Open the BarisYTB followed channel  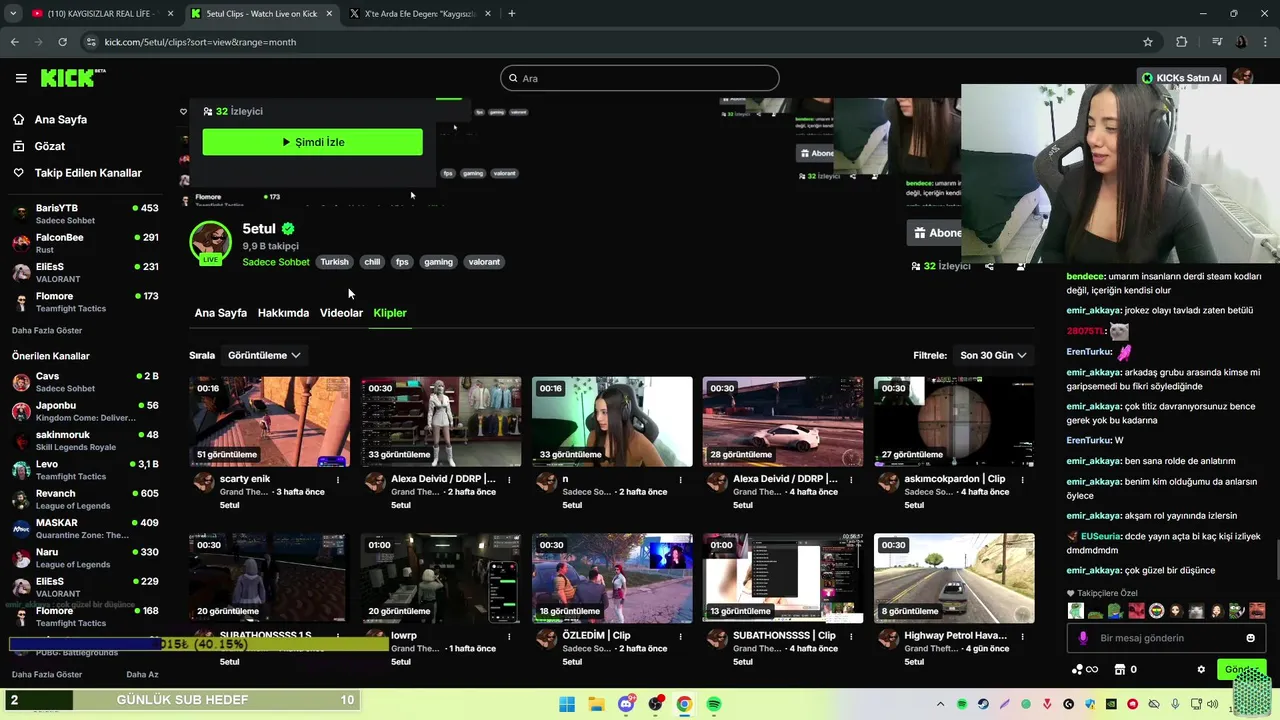click(85, 214)
